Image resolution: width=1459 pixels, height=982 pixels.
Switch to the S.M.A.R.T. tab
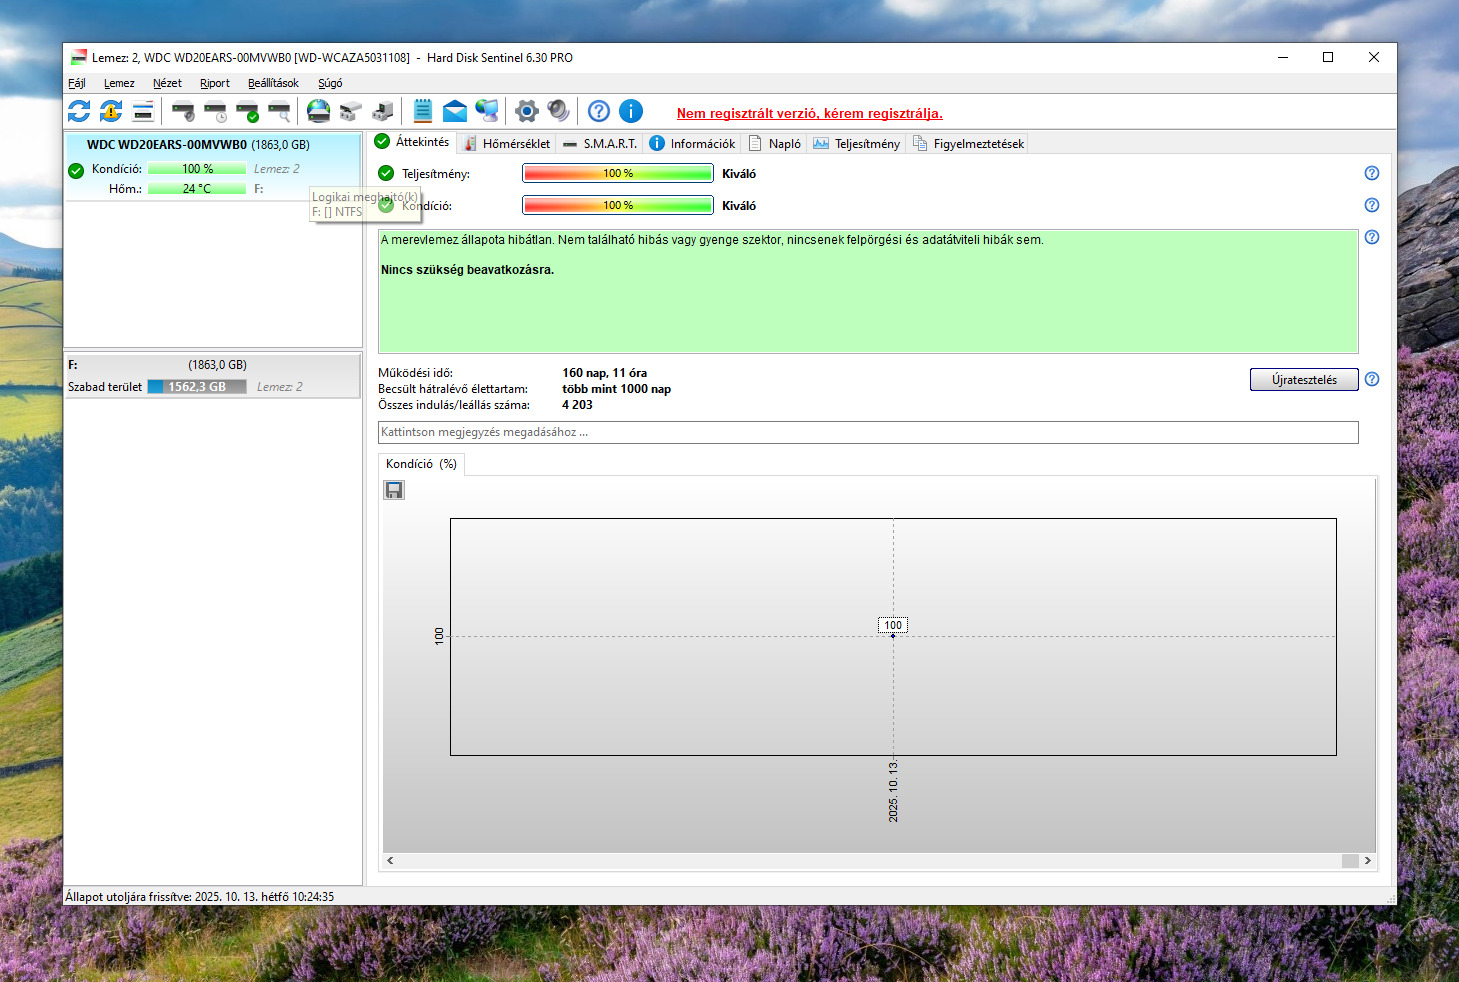pyautogui.click(x=600, y=144)
